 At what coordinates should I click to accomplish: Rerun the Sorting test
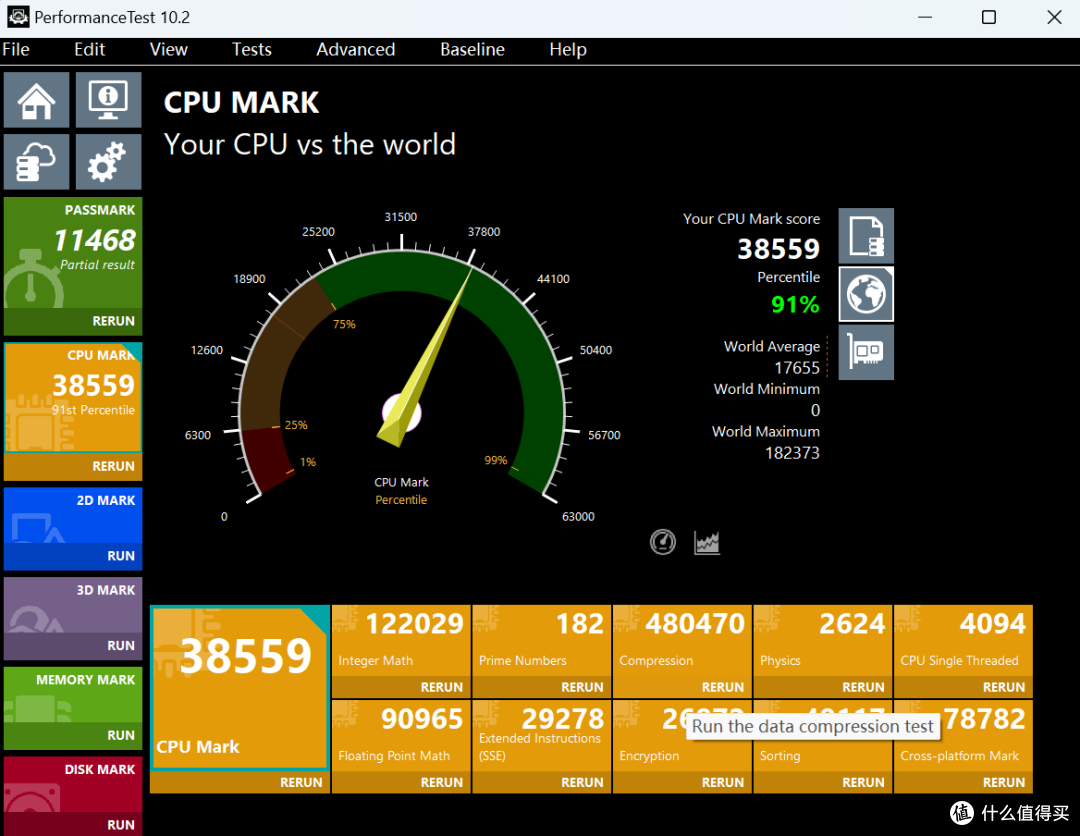coord(822,782)
